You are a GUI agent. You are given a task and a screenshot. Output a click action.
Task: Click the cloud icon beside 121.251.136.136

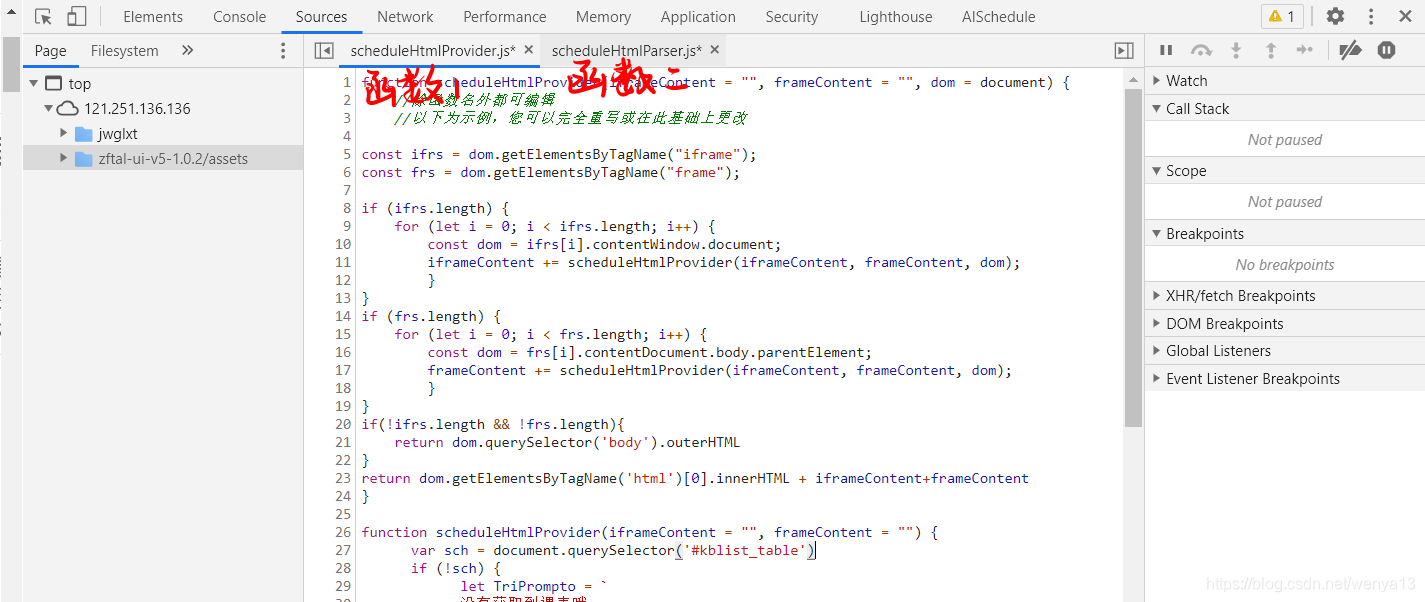[x=67, y=109]
